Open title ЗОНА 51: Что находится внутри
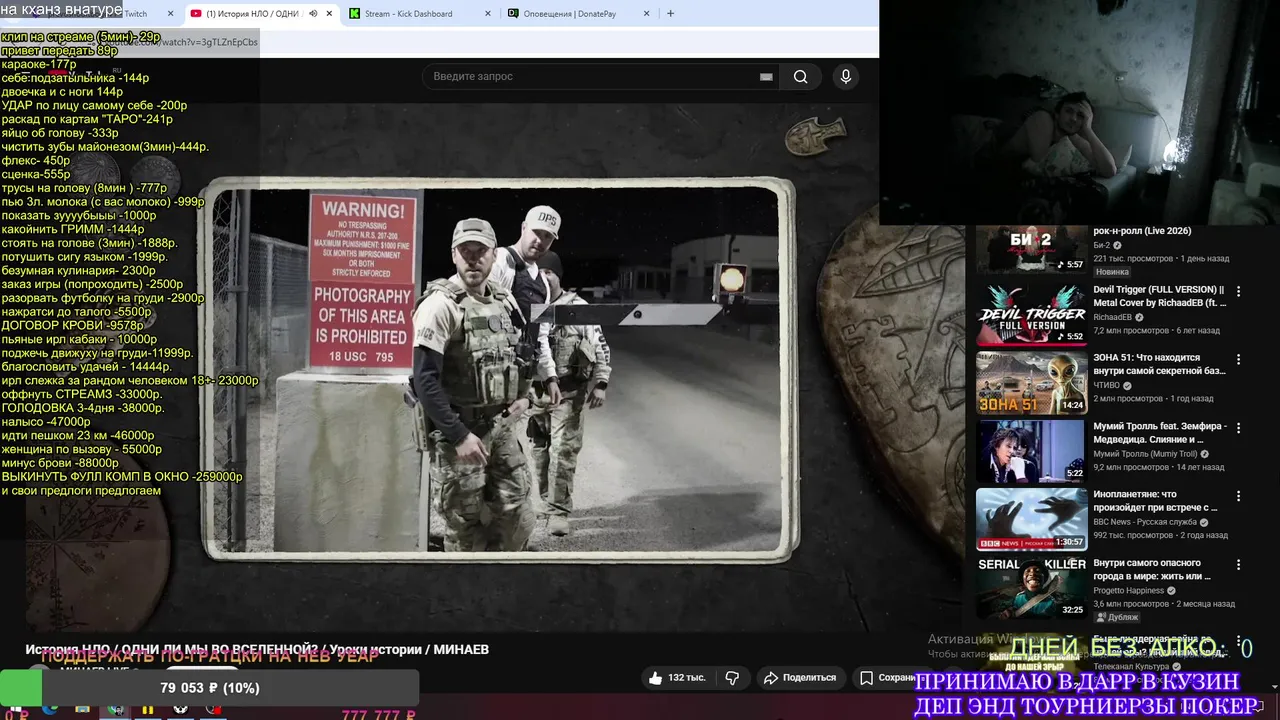The width and height of the screenshot is (1280, 720). pos(1159,364)
